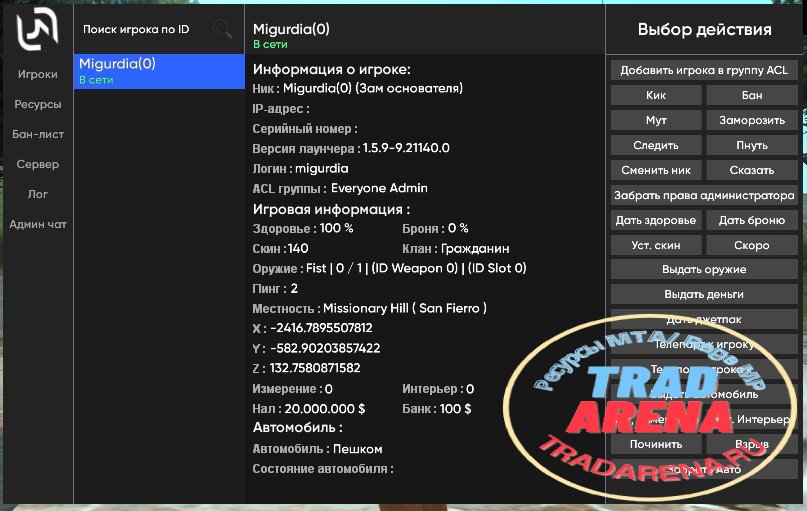The height and width of the screenshot is (511, 807).
Task: Click the search magnifier icon
Action: 223,29
